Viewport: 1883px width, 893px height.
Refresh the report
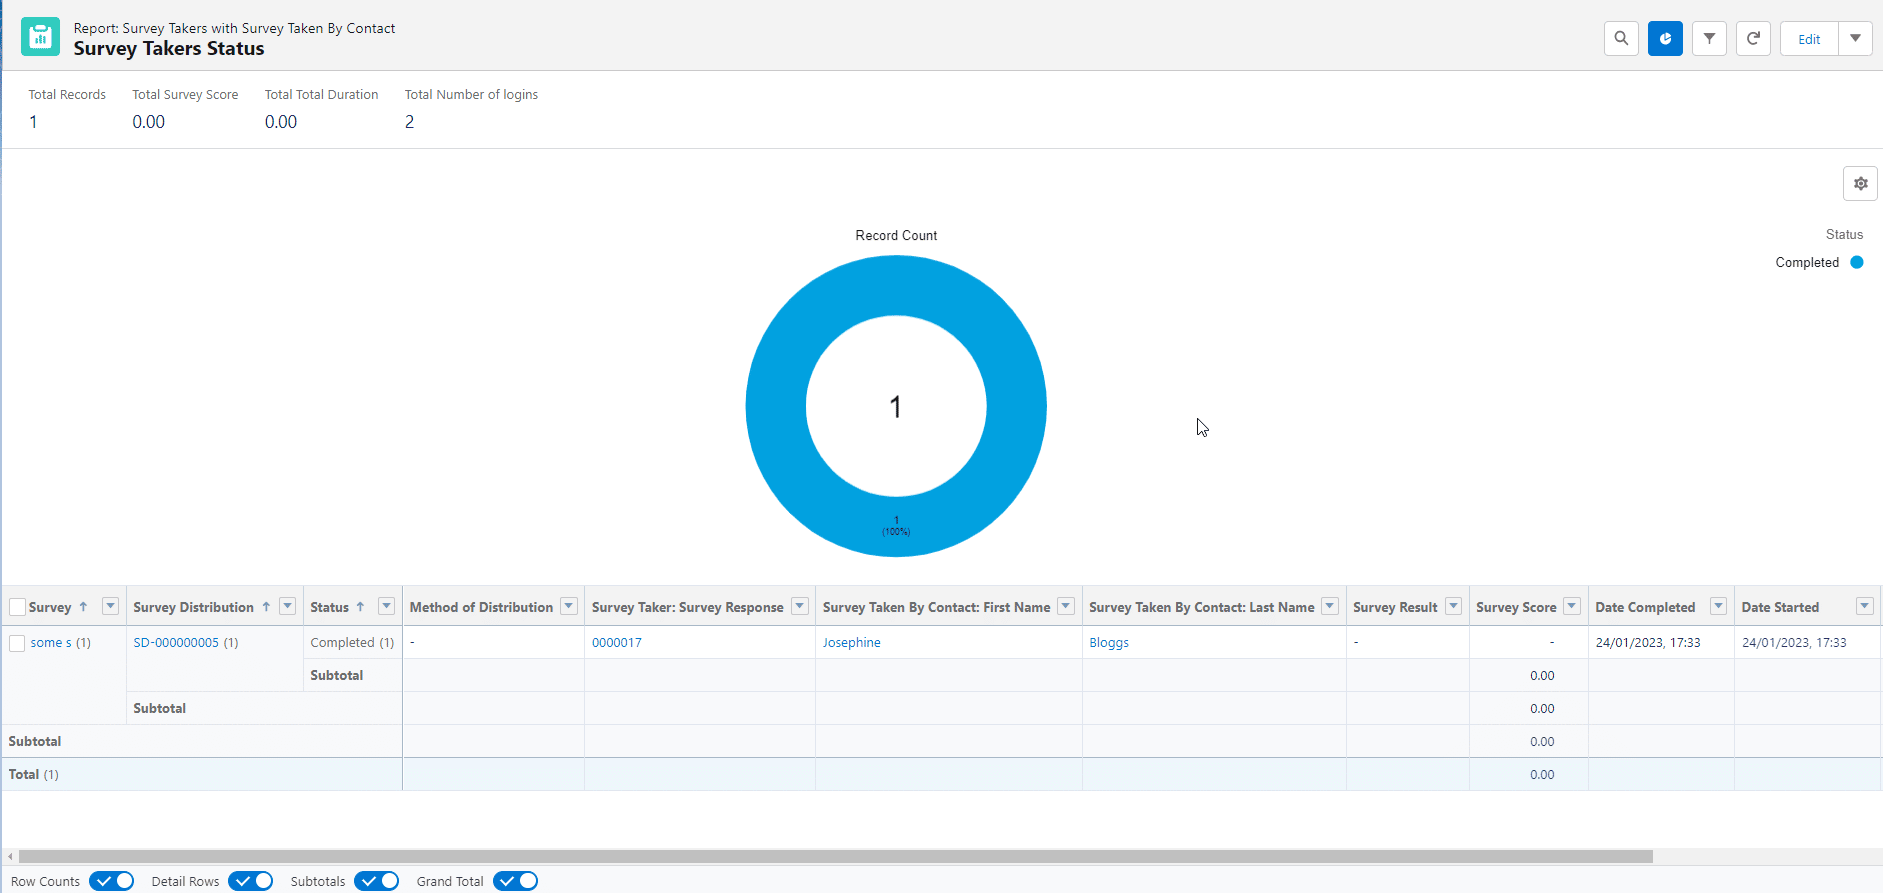coord(1753,39)
